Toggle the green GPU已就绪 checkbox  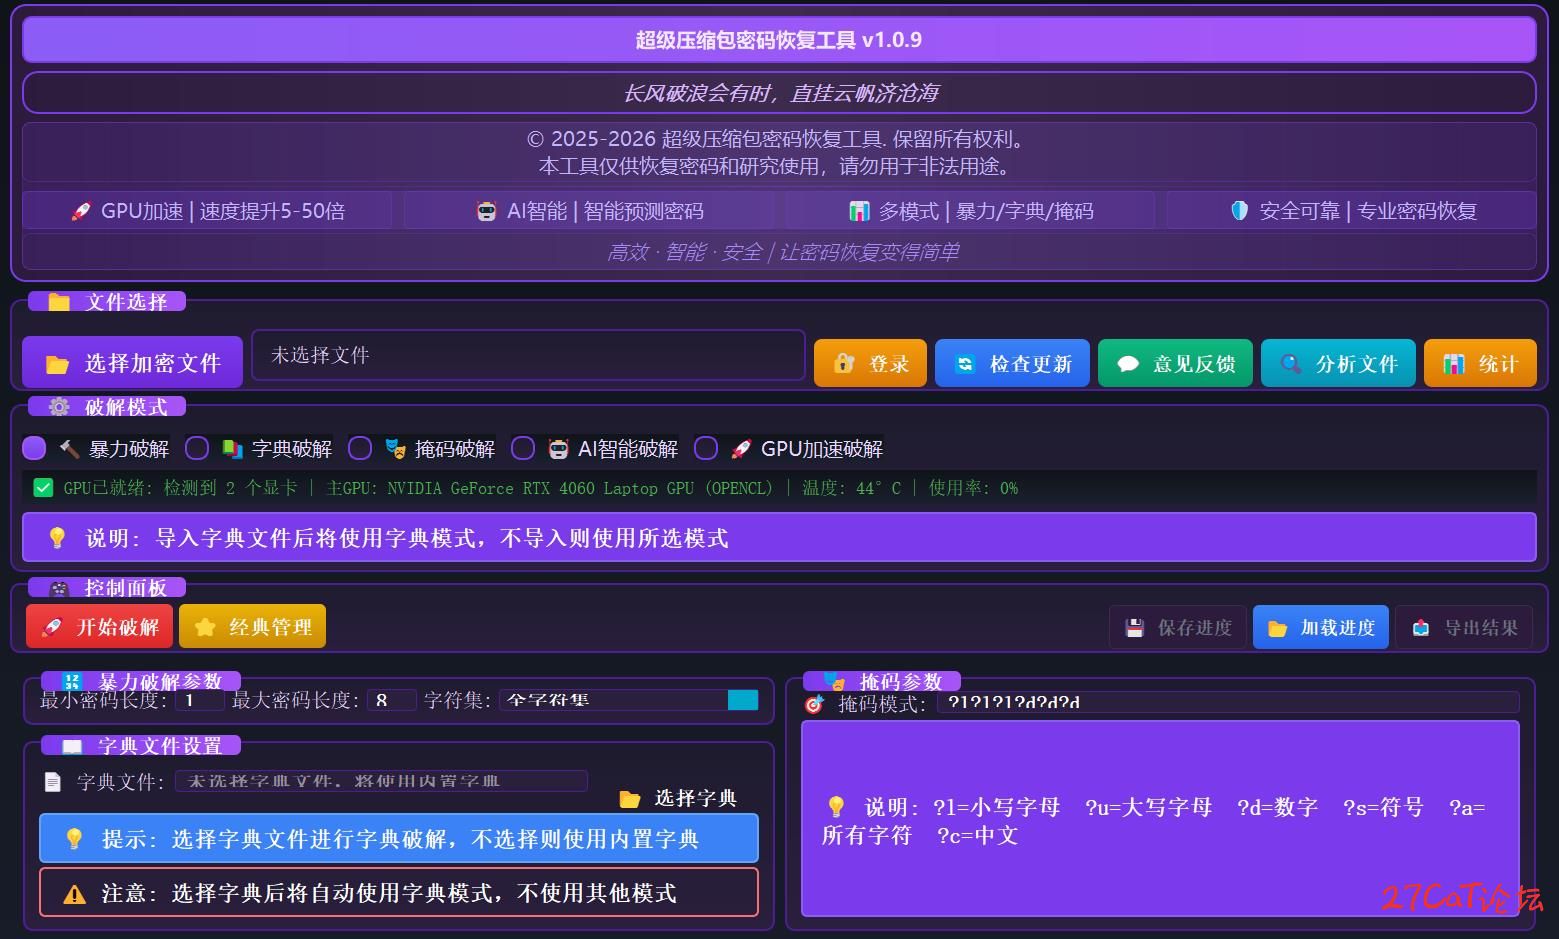pyautogui.click(x=43, y=488)
